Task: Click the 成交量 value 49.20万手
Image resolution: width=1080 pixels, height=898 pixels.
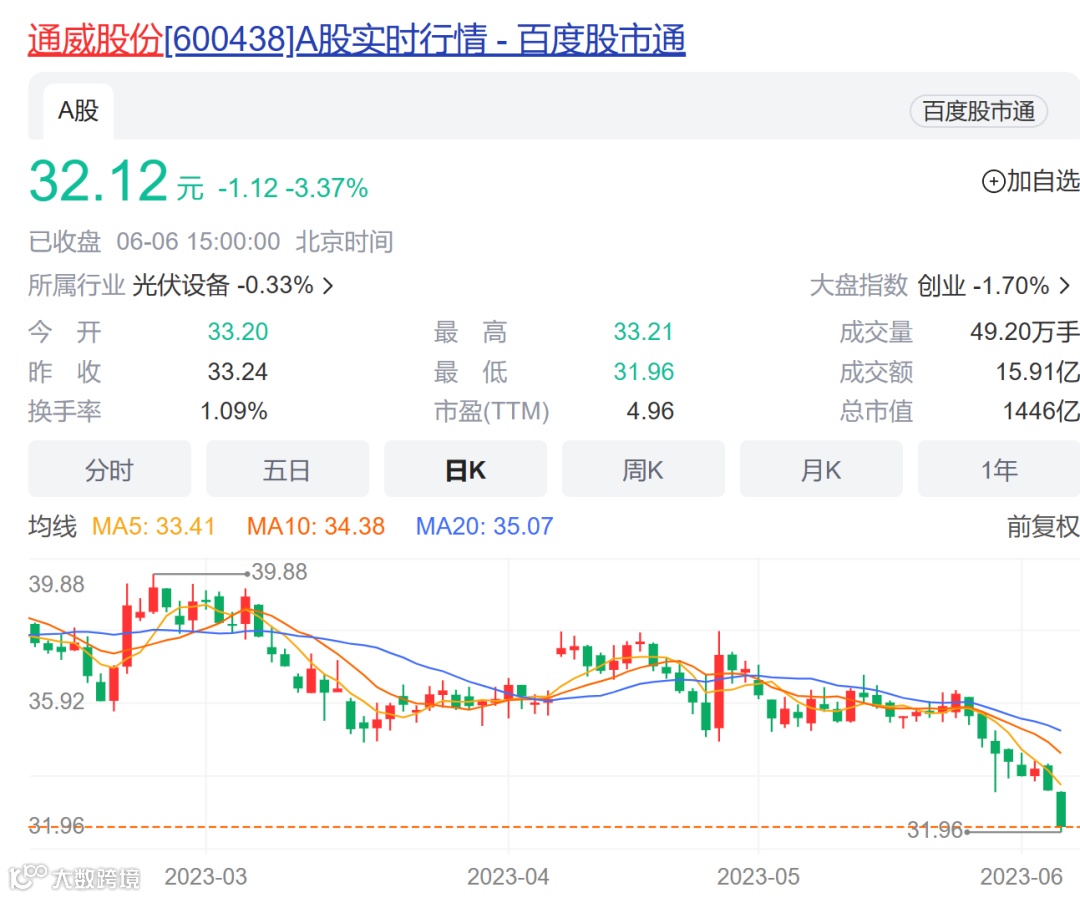Action: click(x=1025, y=332)
